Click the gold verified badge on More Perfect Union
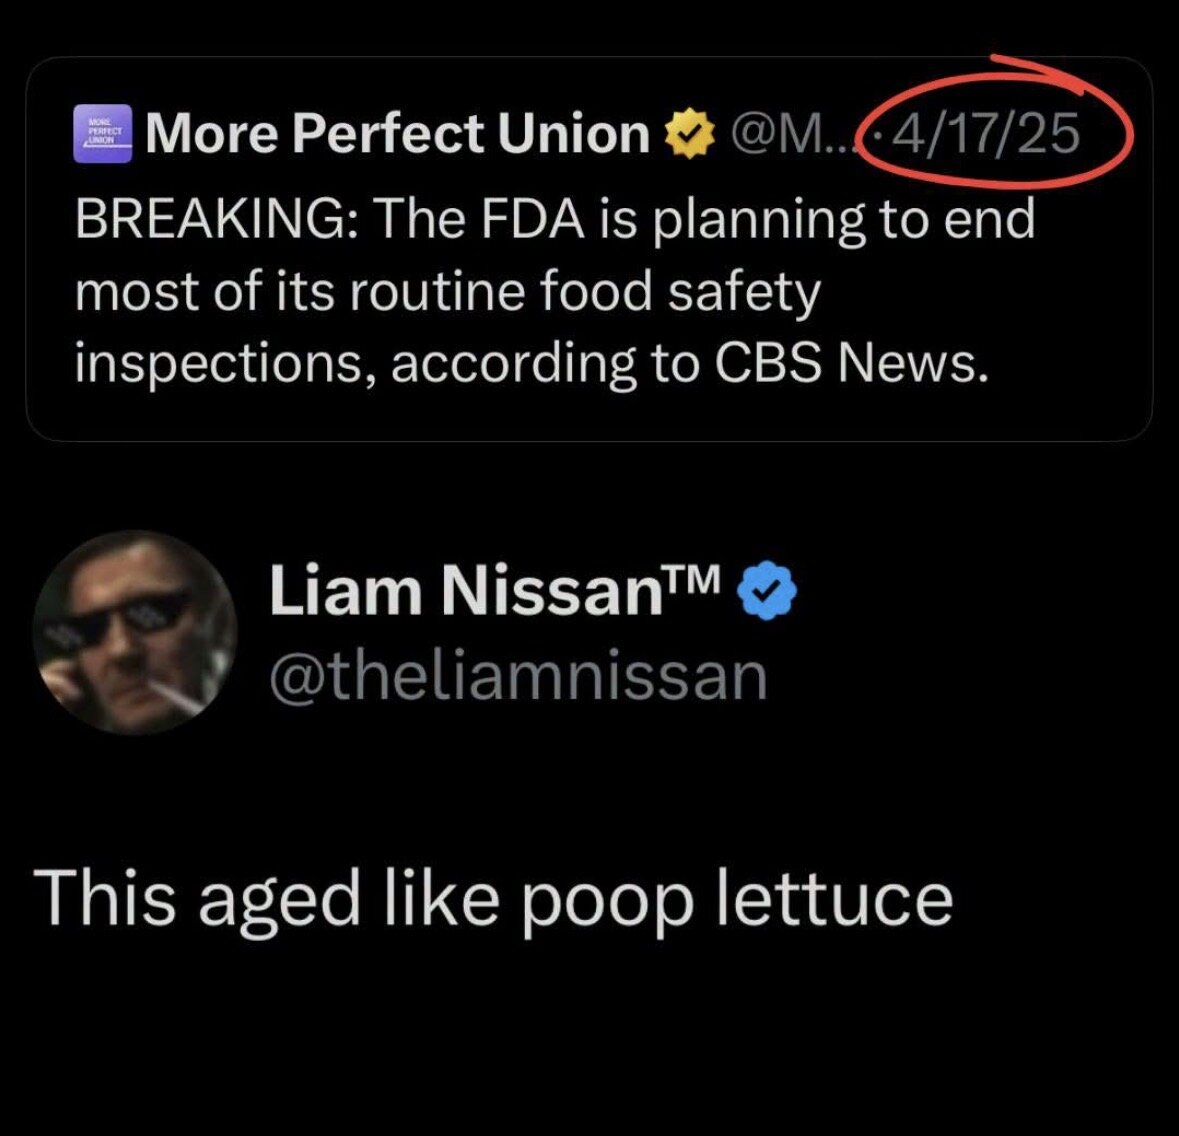1179x1136 pixels. 688,135
